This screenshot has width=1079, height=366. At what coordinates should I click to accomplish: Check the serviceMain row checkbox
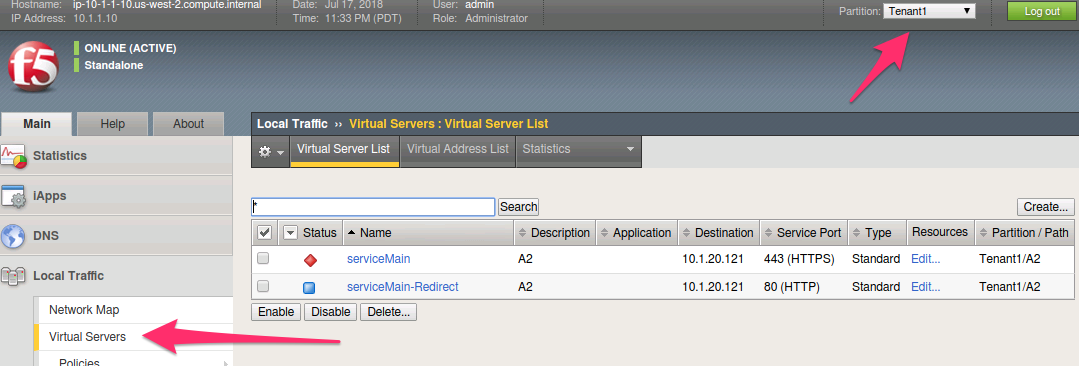(263, 259)
